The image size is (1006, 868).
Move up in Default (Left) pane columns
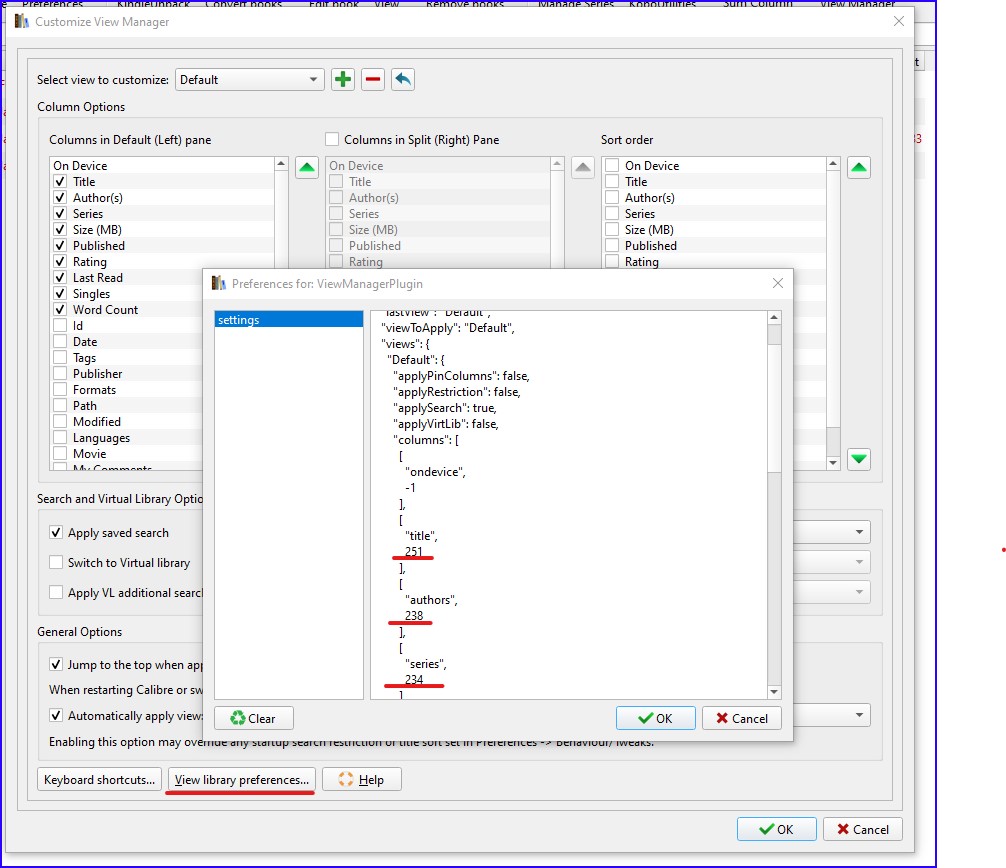point(307,167)
